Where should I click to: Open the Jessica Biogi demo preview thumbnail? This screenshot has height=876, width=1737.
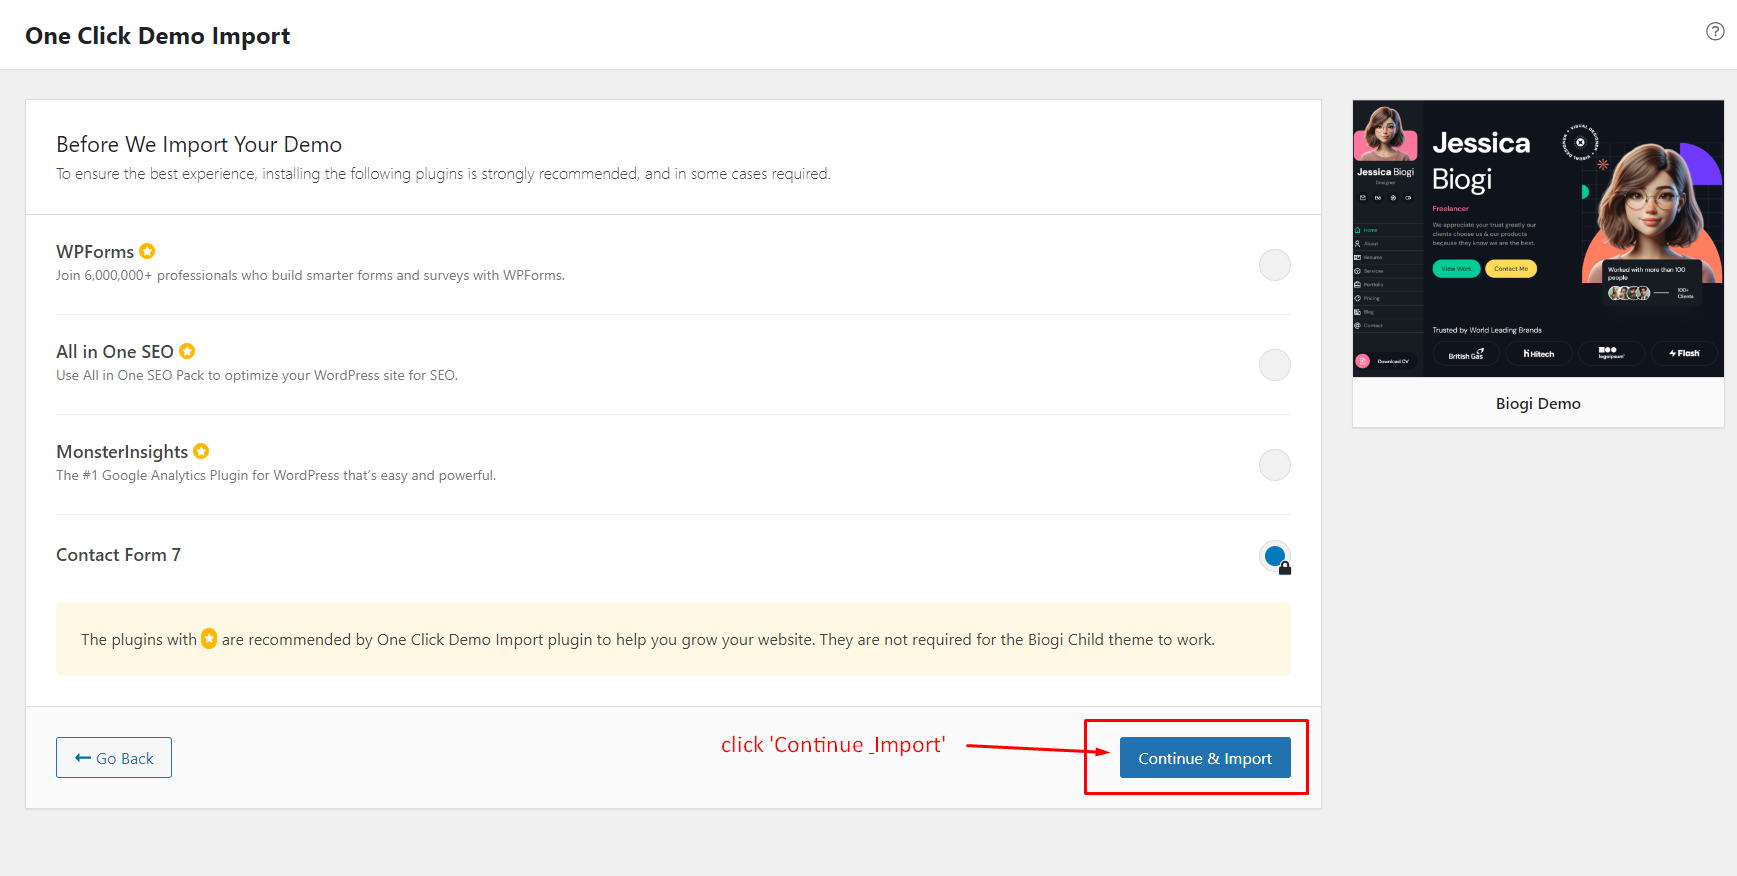(x=1538, y=238)
